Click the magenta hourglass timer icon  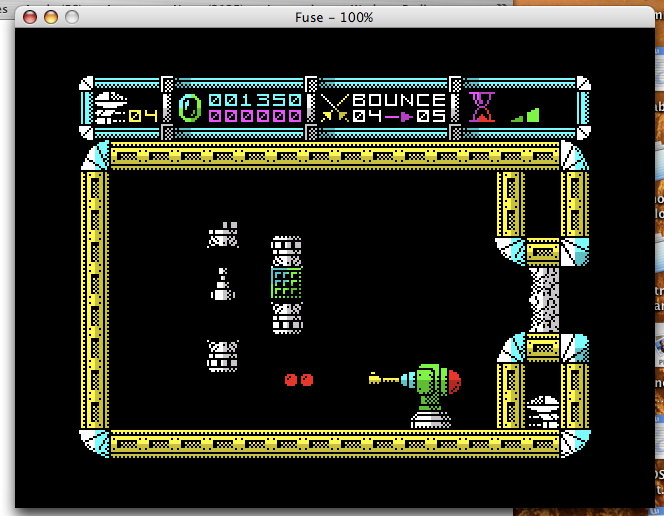(x=483, y=106)
